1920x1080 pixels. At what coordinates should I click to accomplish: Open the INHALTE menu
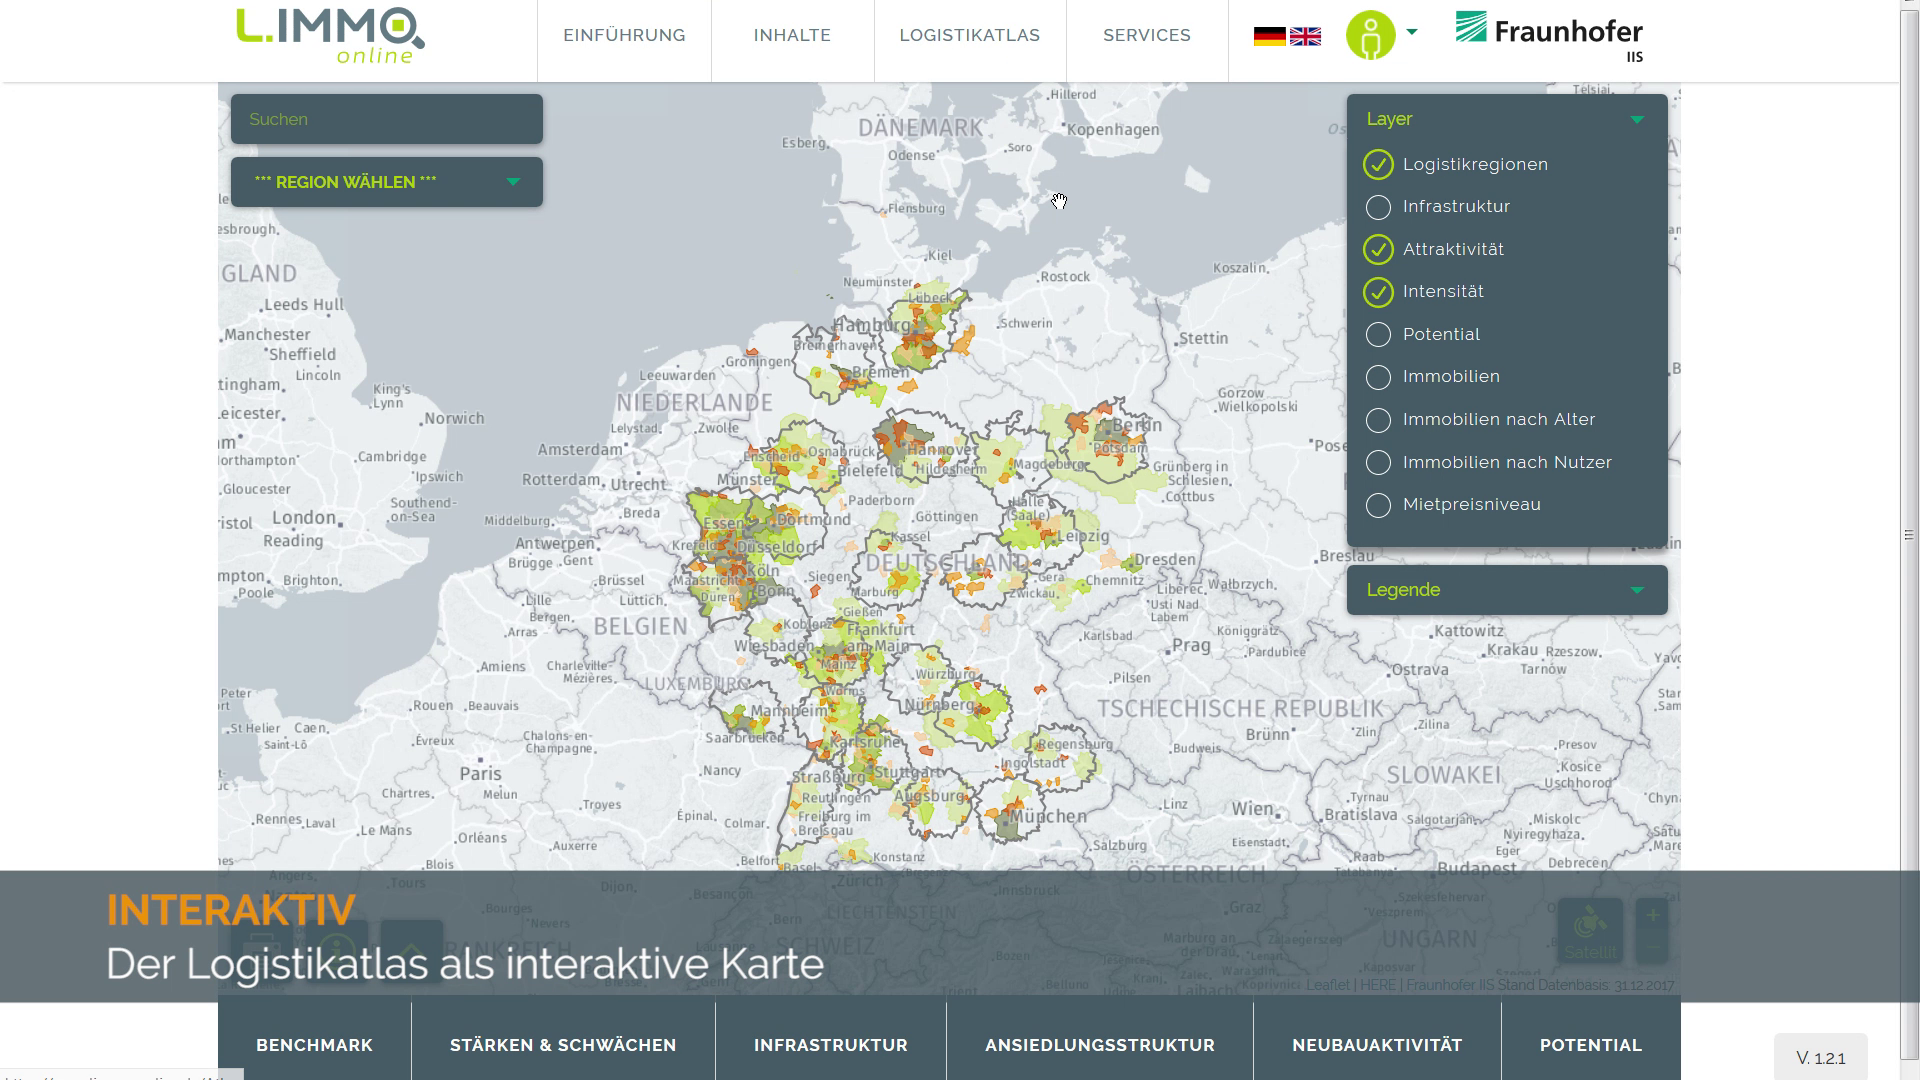click(792, 36)
